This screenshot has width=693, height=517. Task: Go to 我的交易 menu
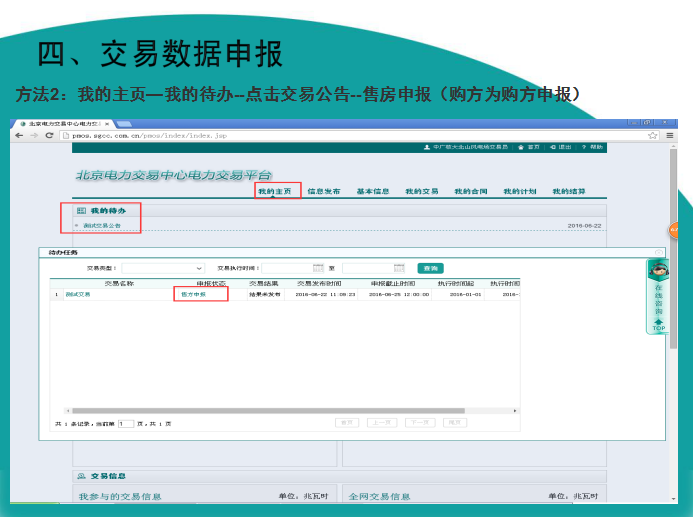tap(421, 191)
